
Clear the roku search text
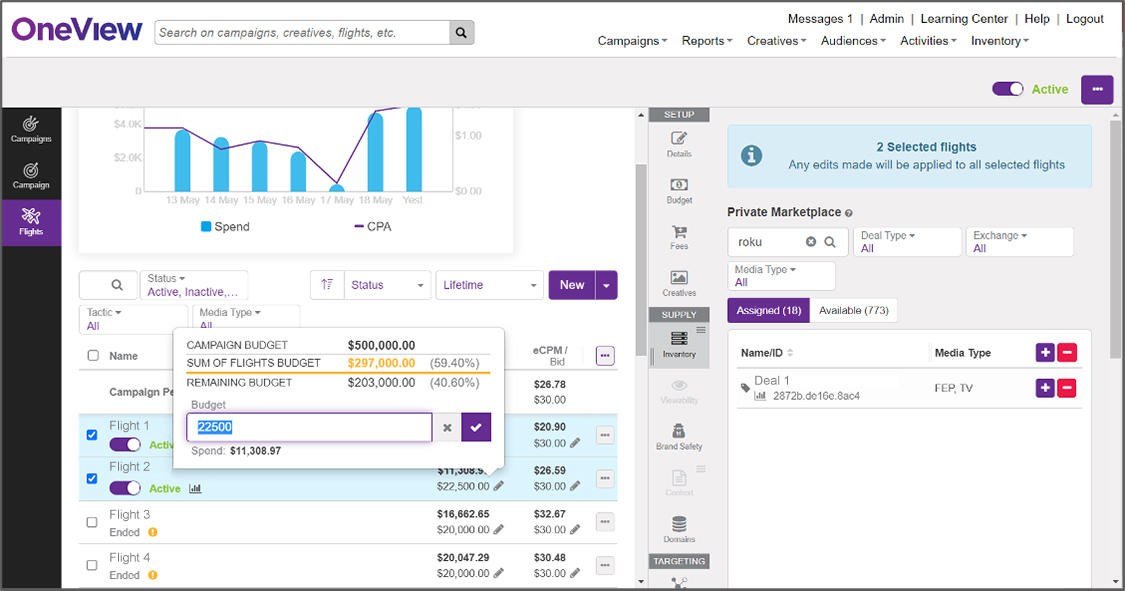tap(811, 242)
